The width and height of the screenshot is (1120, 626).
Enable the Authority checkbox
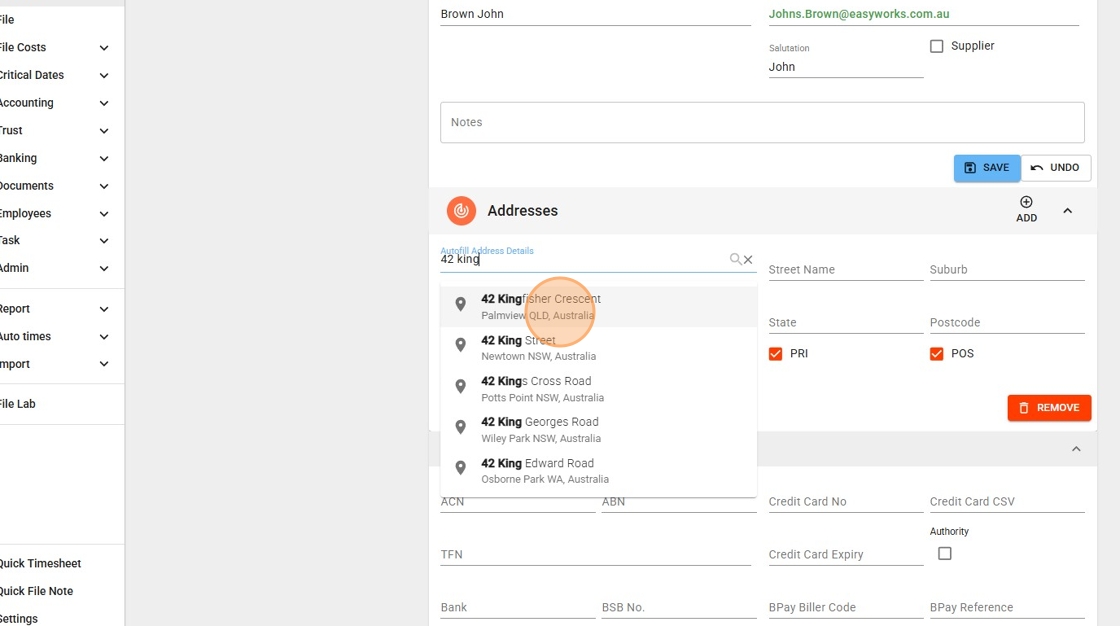(x=944, y=553)
